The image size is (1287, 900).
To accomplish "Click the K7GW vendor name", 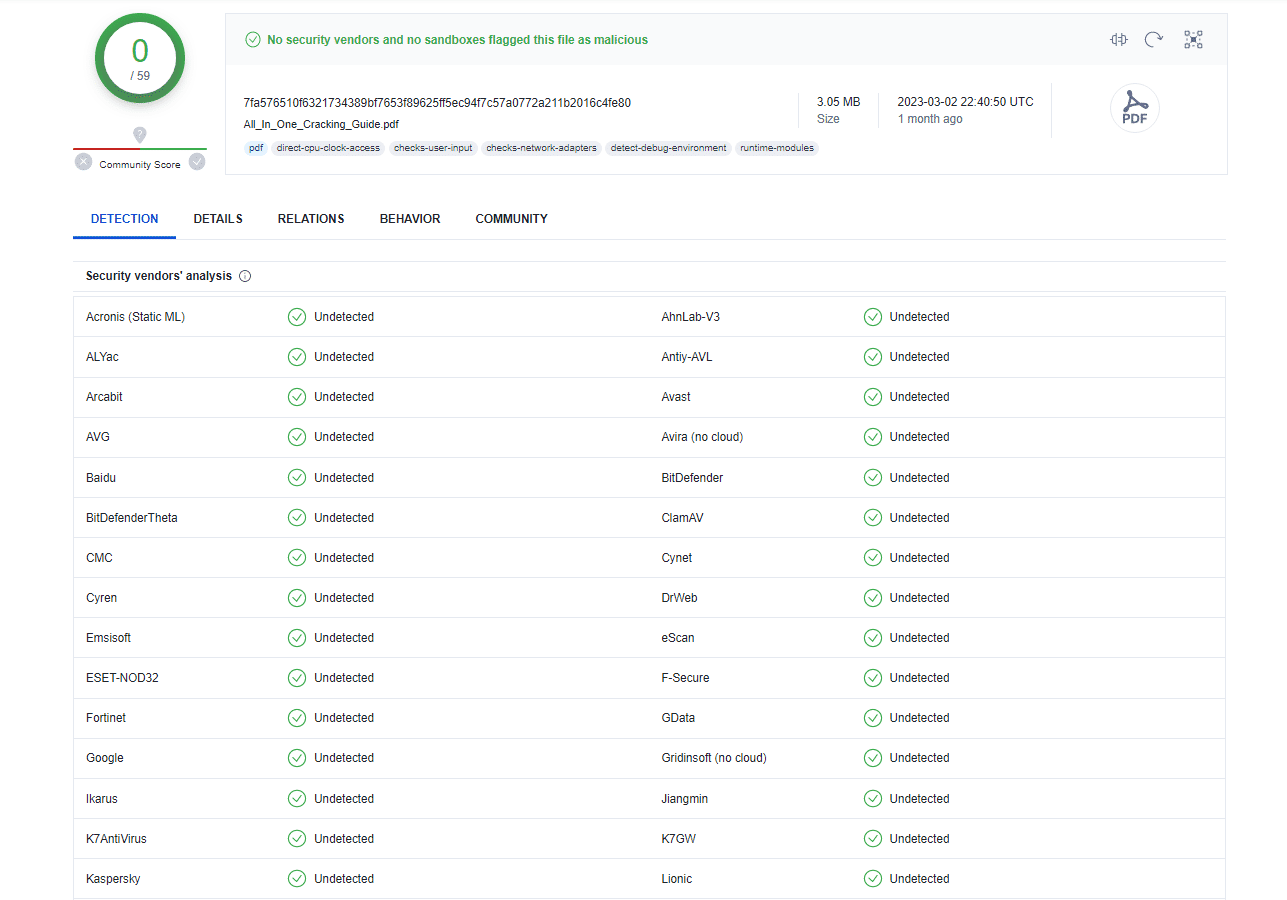I will [x=679, y=839].
